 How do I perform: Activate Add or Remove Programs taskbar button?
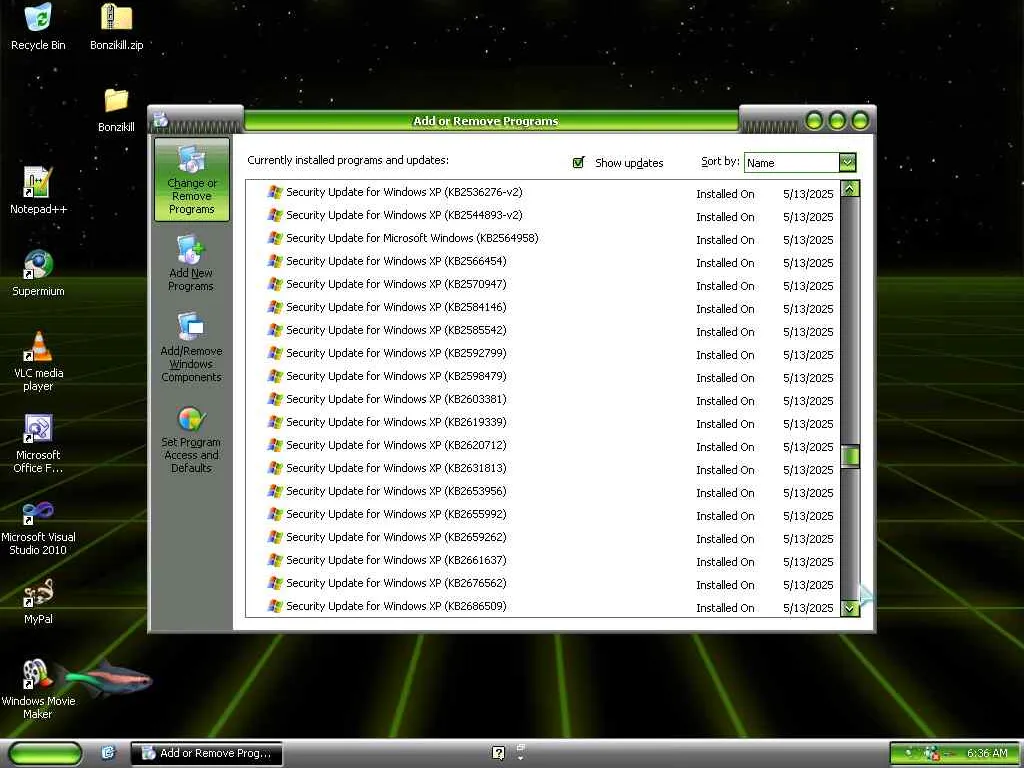pyautogui.click(x=207, y=753)
